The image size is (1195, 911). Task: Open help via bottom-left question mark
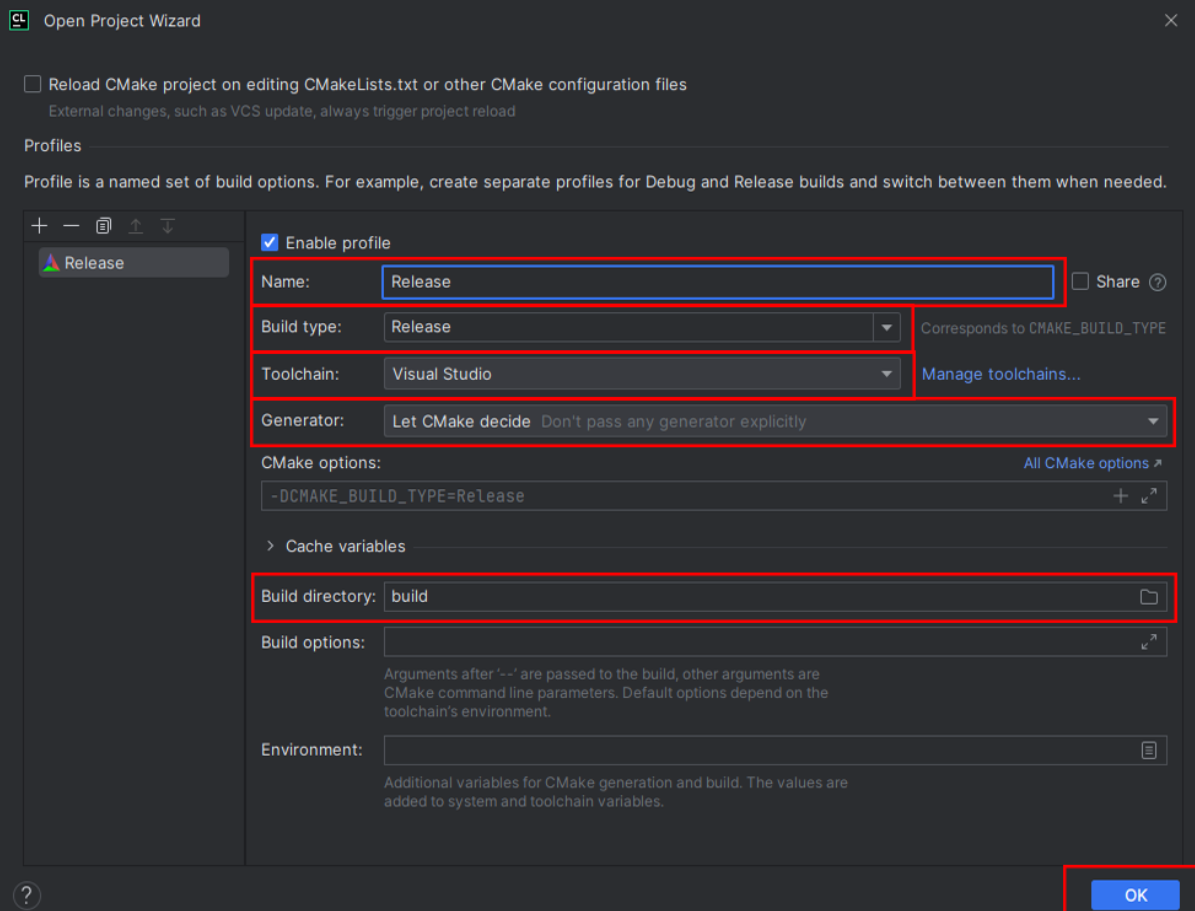tap(26, 894)
